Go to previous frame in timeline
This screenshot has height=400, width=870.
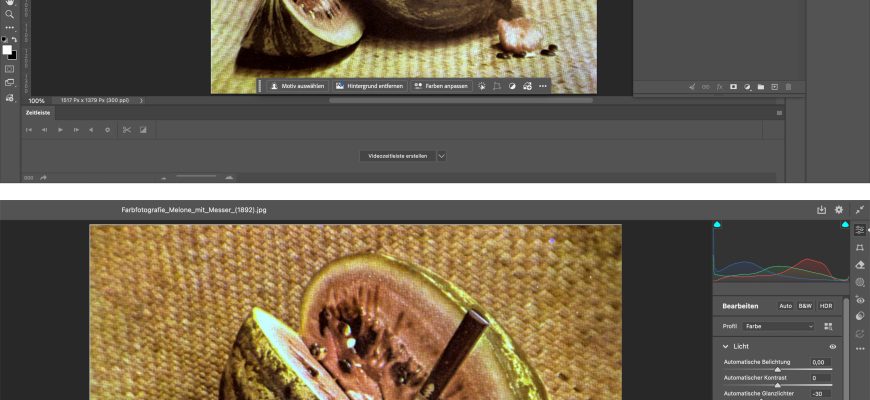point(44,130)
